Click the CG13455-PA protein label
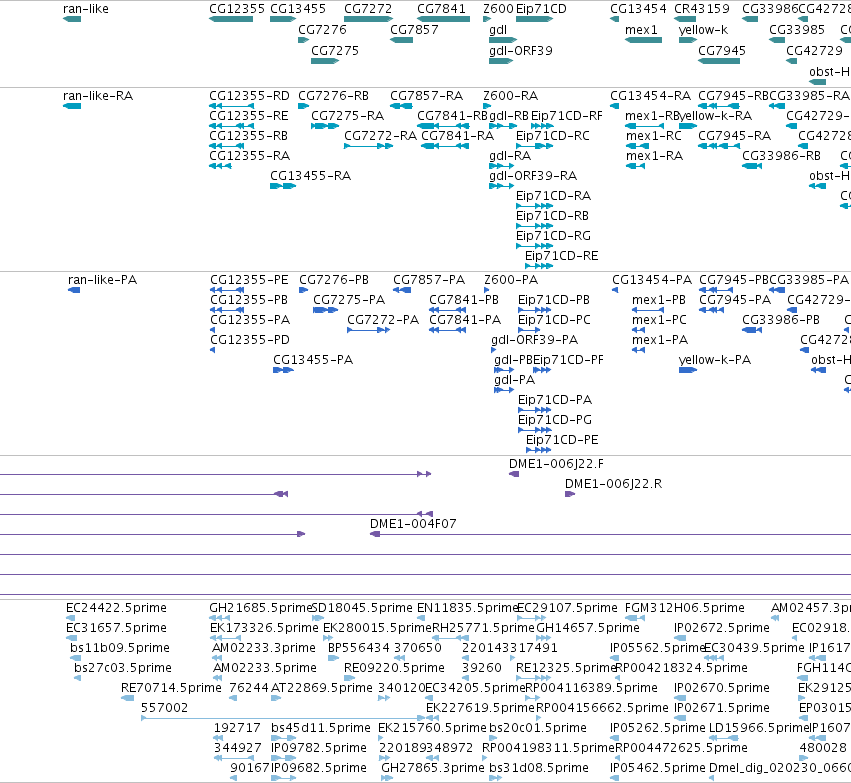 click(x=313, y=360)
